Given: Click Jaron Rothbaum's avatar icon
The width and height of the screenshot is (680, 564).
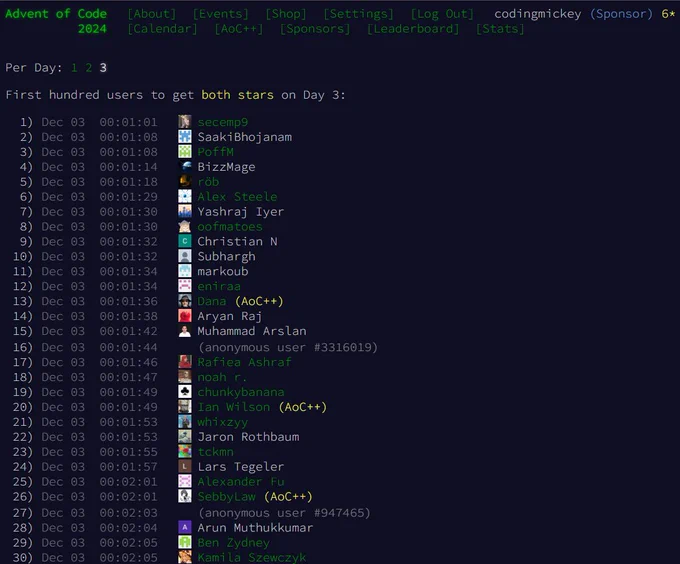Looking at the screenshot, I should 185,437.
